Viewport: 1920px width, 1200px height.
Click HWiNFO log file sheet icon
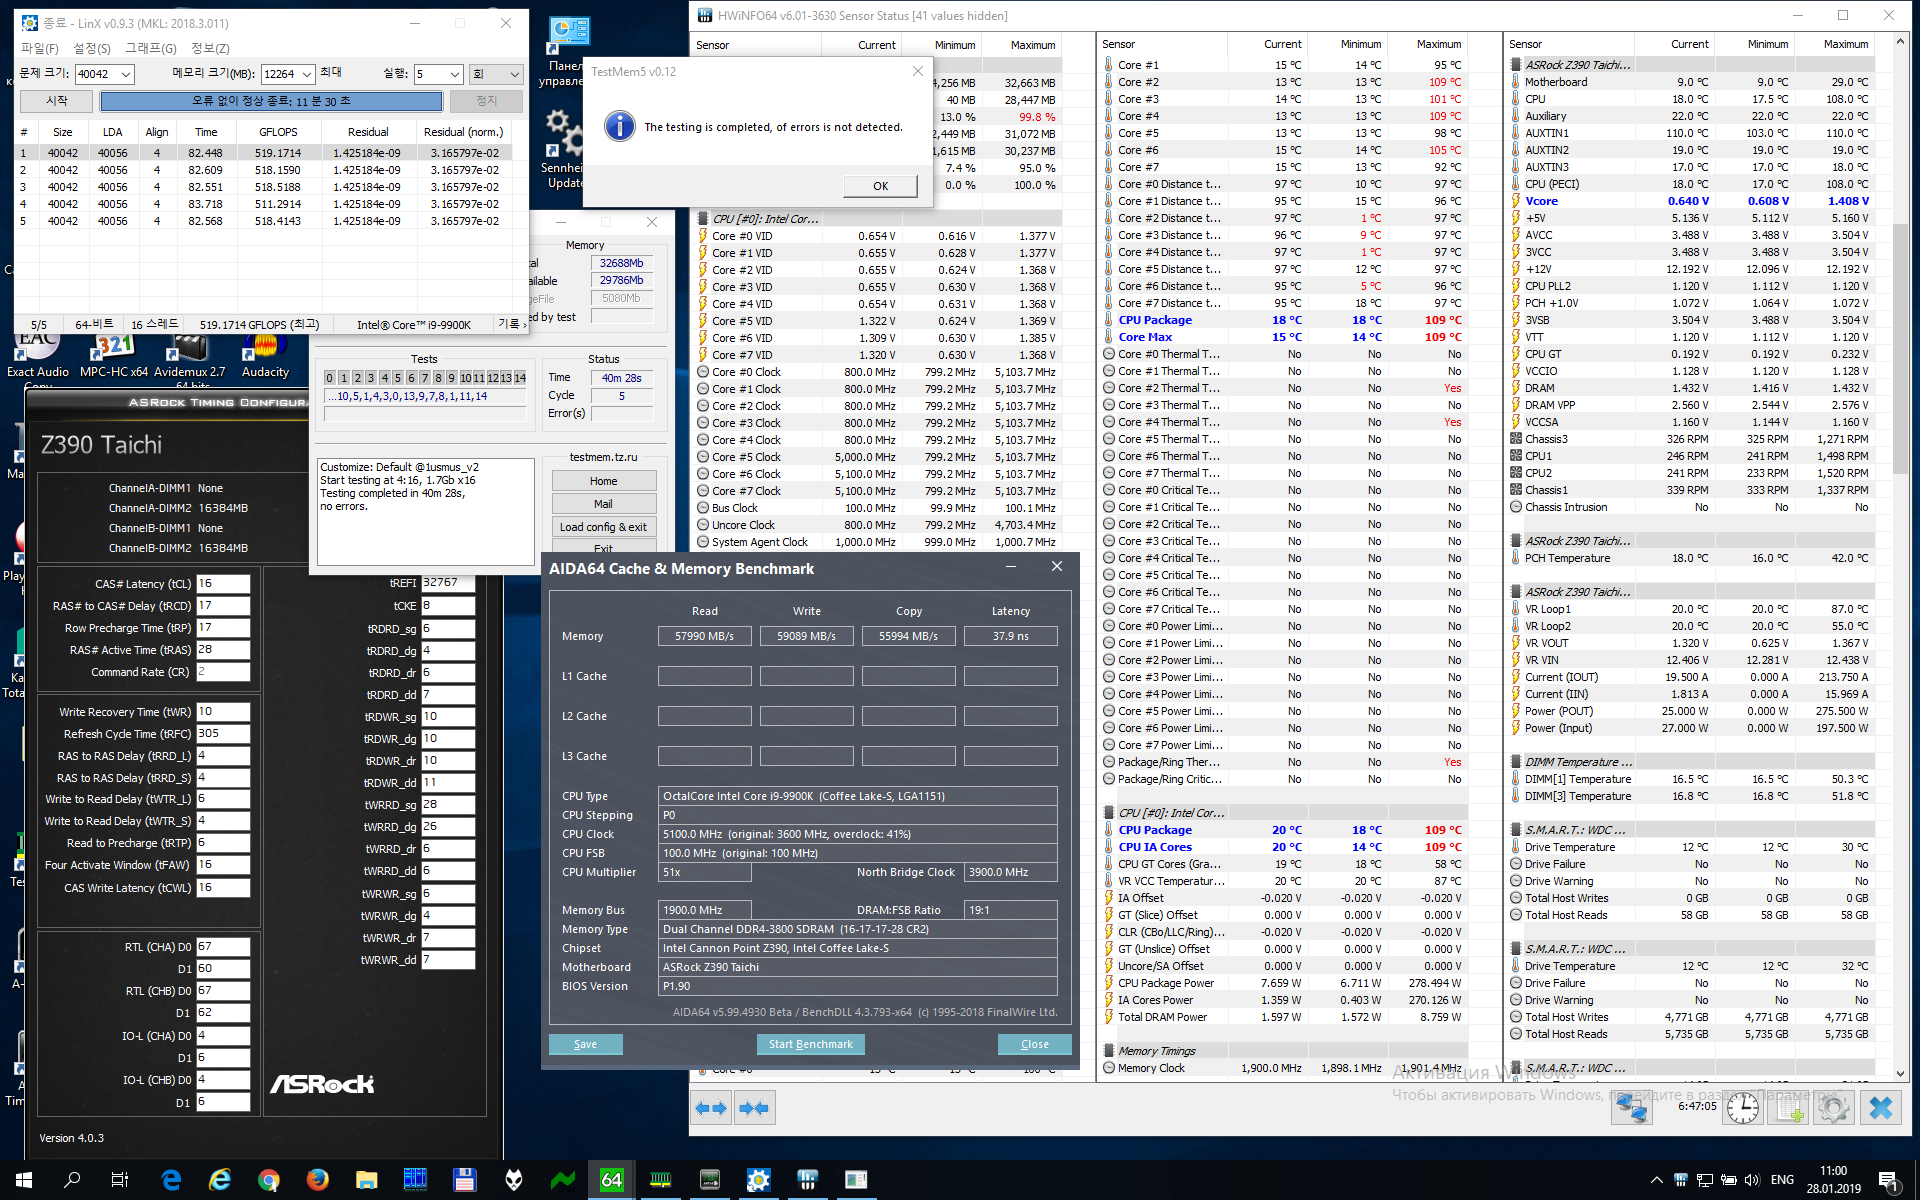click(1789, 1108)
